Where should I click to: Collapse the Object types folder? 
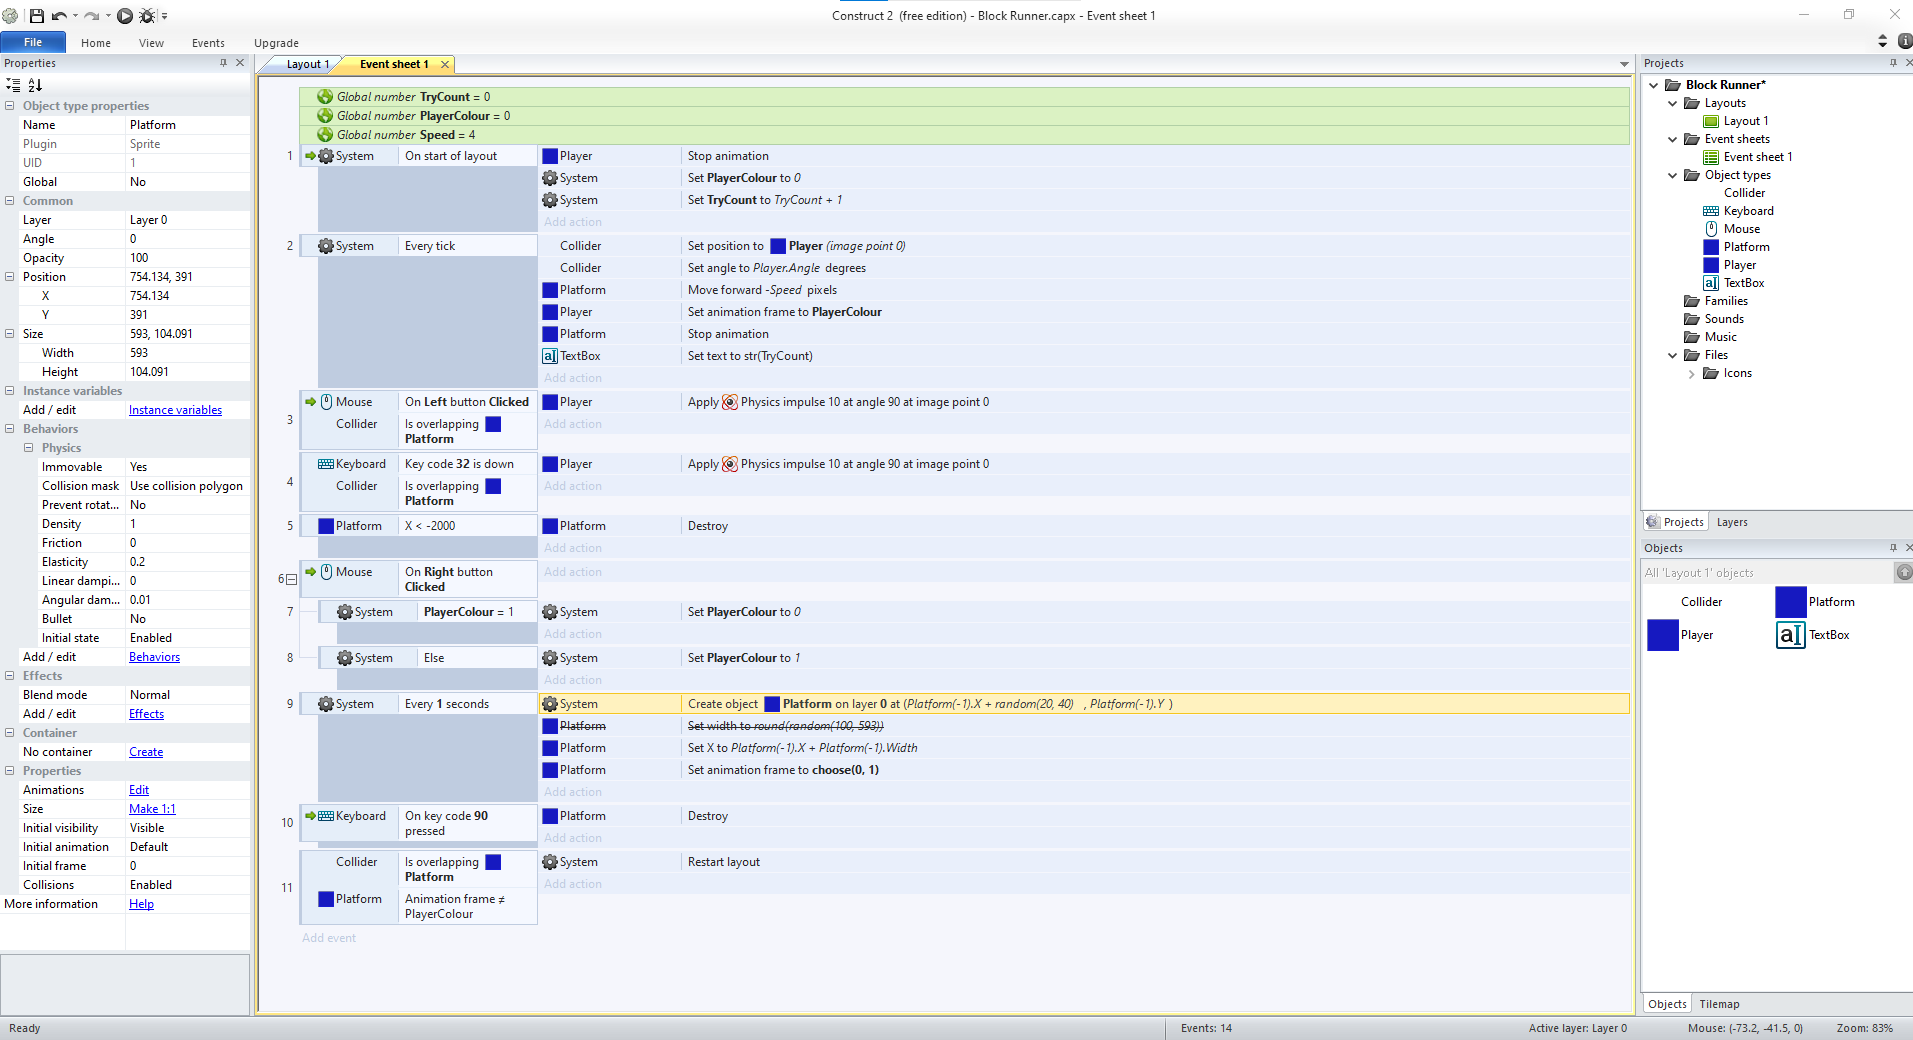pos(1672,175)
